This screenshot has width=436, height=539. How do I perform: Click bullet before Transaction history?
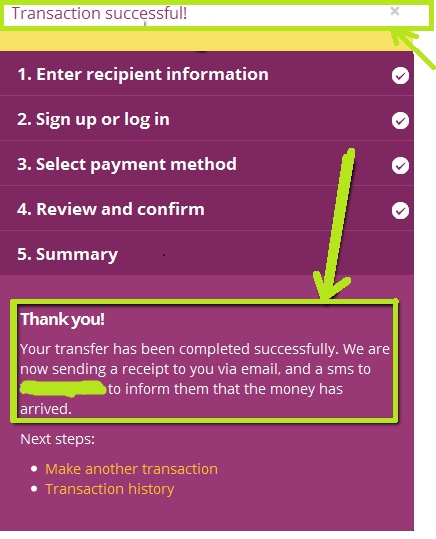[34, 489]
